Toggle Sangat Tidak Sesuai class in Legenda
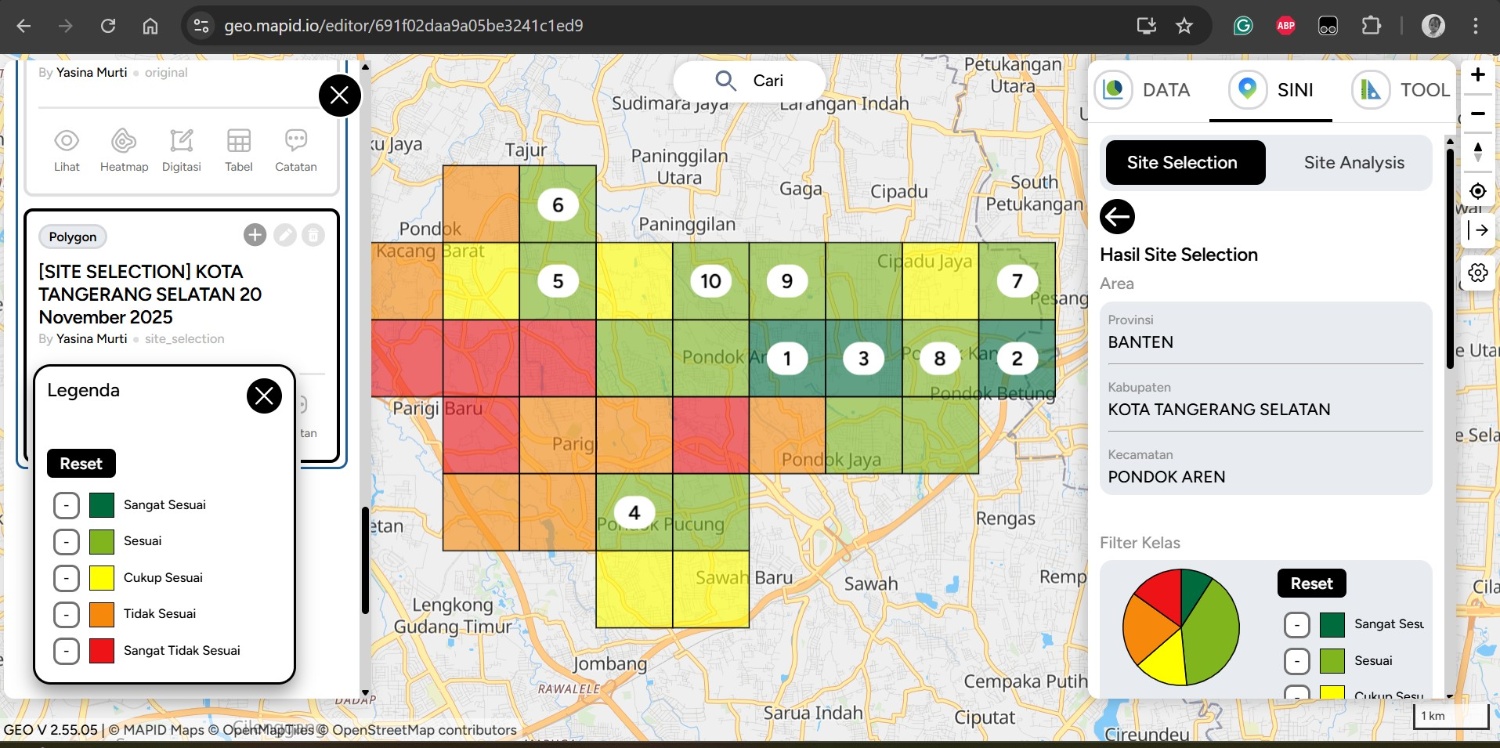The height and width of the screenshot is (748, 1500). pyautogui.click(x=66, y=651)
